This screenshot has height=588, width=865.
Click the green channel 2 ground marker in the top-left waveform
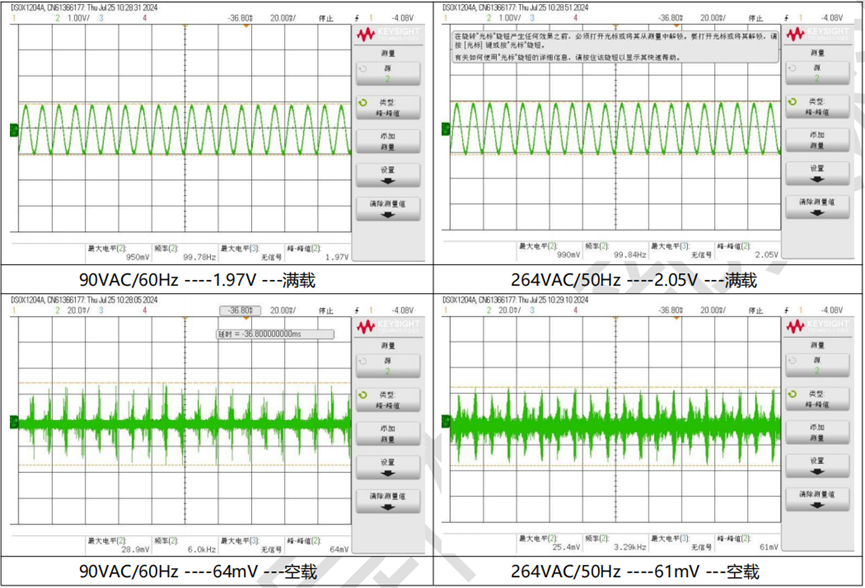[x=13, y=130]
